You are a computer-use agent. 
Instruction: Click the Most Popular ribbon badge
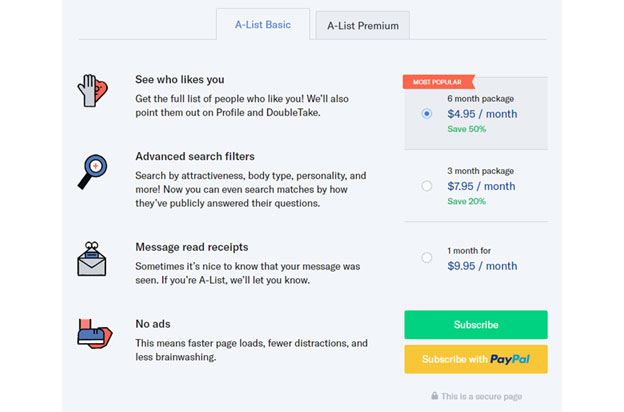point(439,82)
